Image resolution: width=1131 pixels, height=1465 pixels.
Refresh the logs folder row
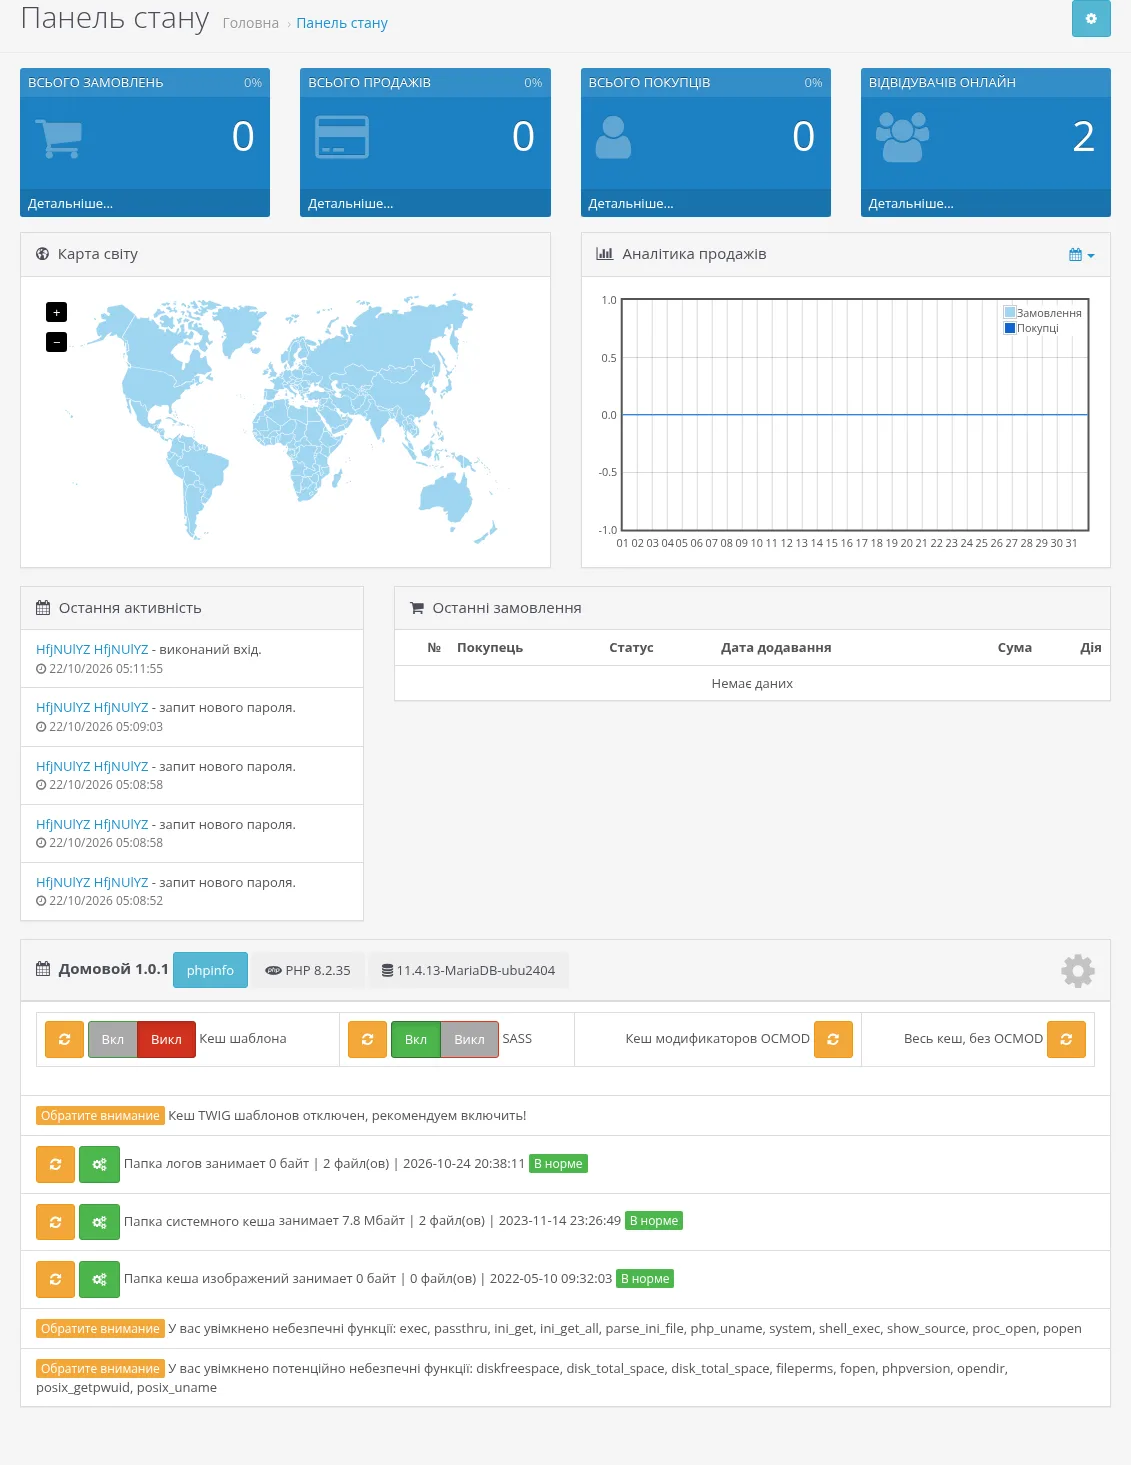coord(56,1164)
